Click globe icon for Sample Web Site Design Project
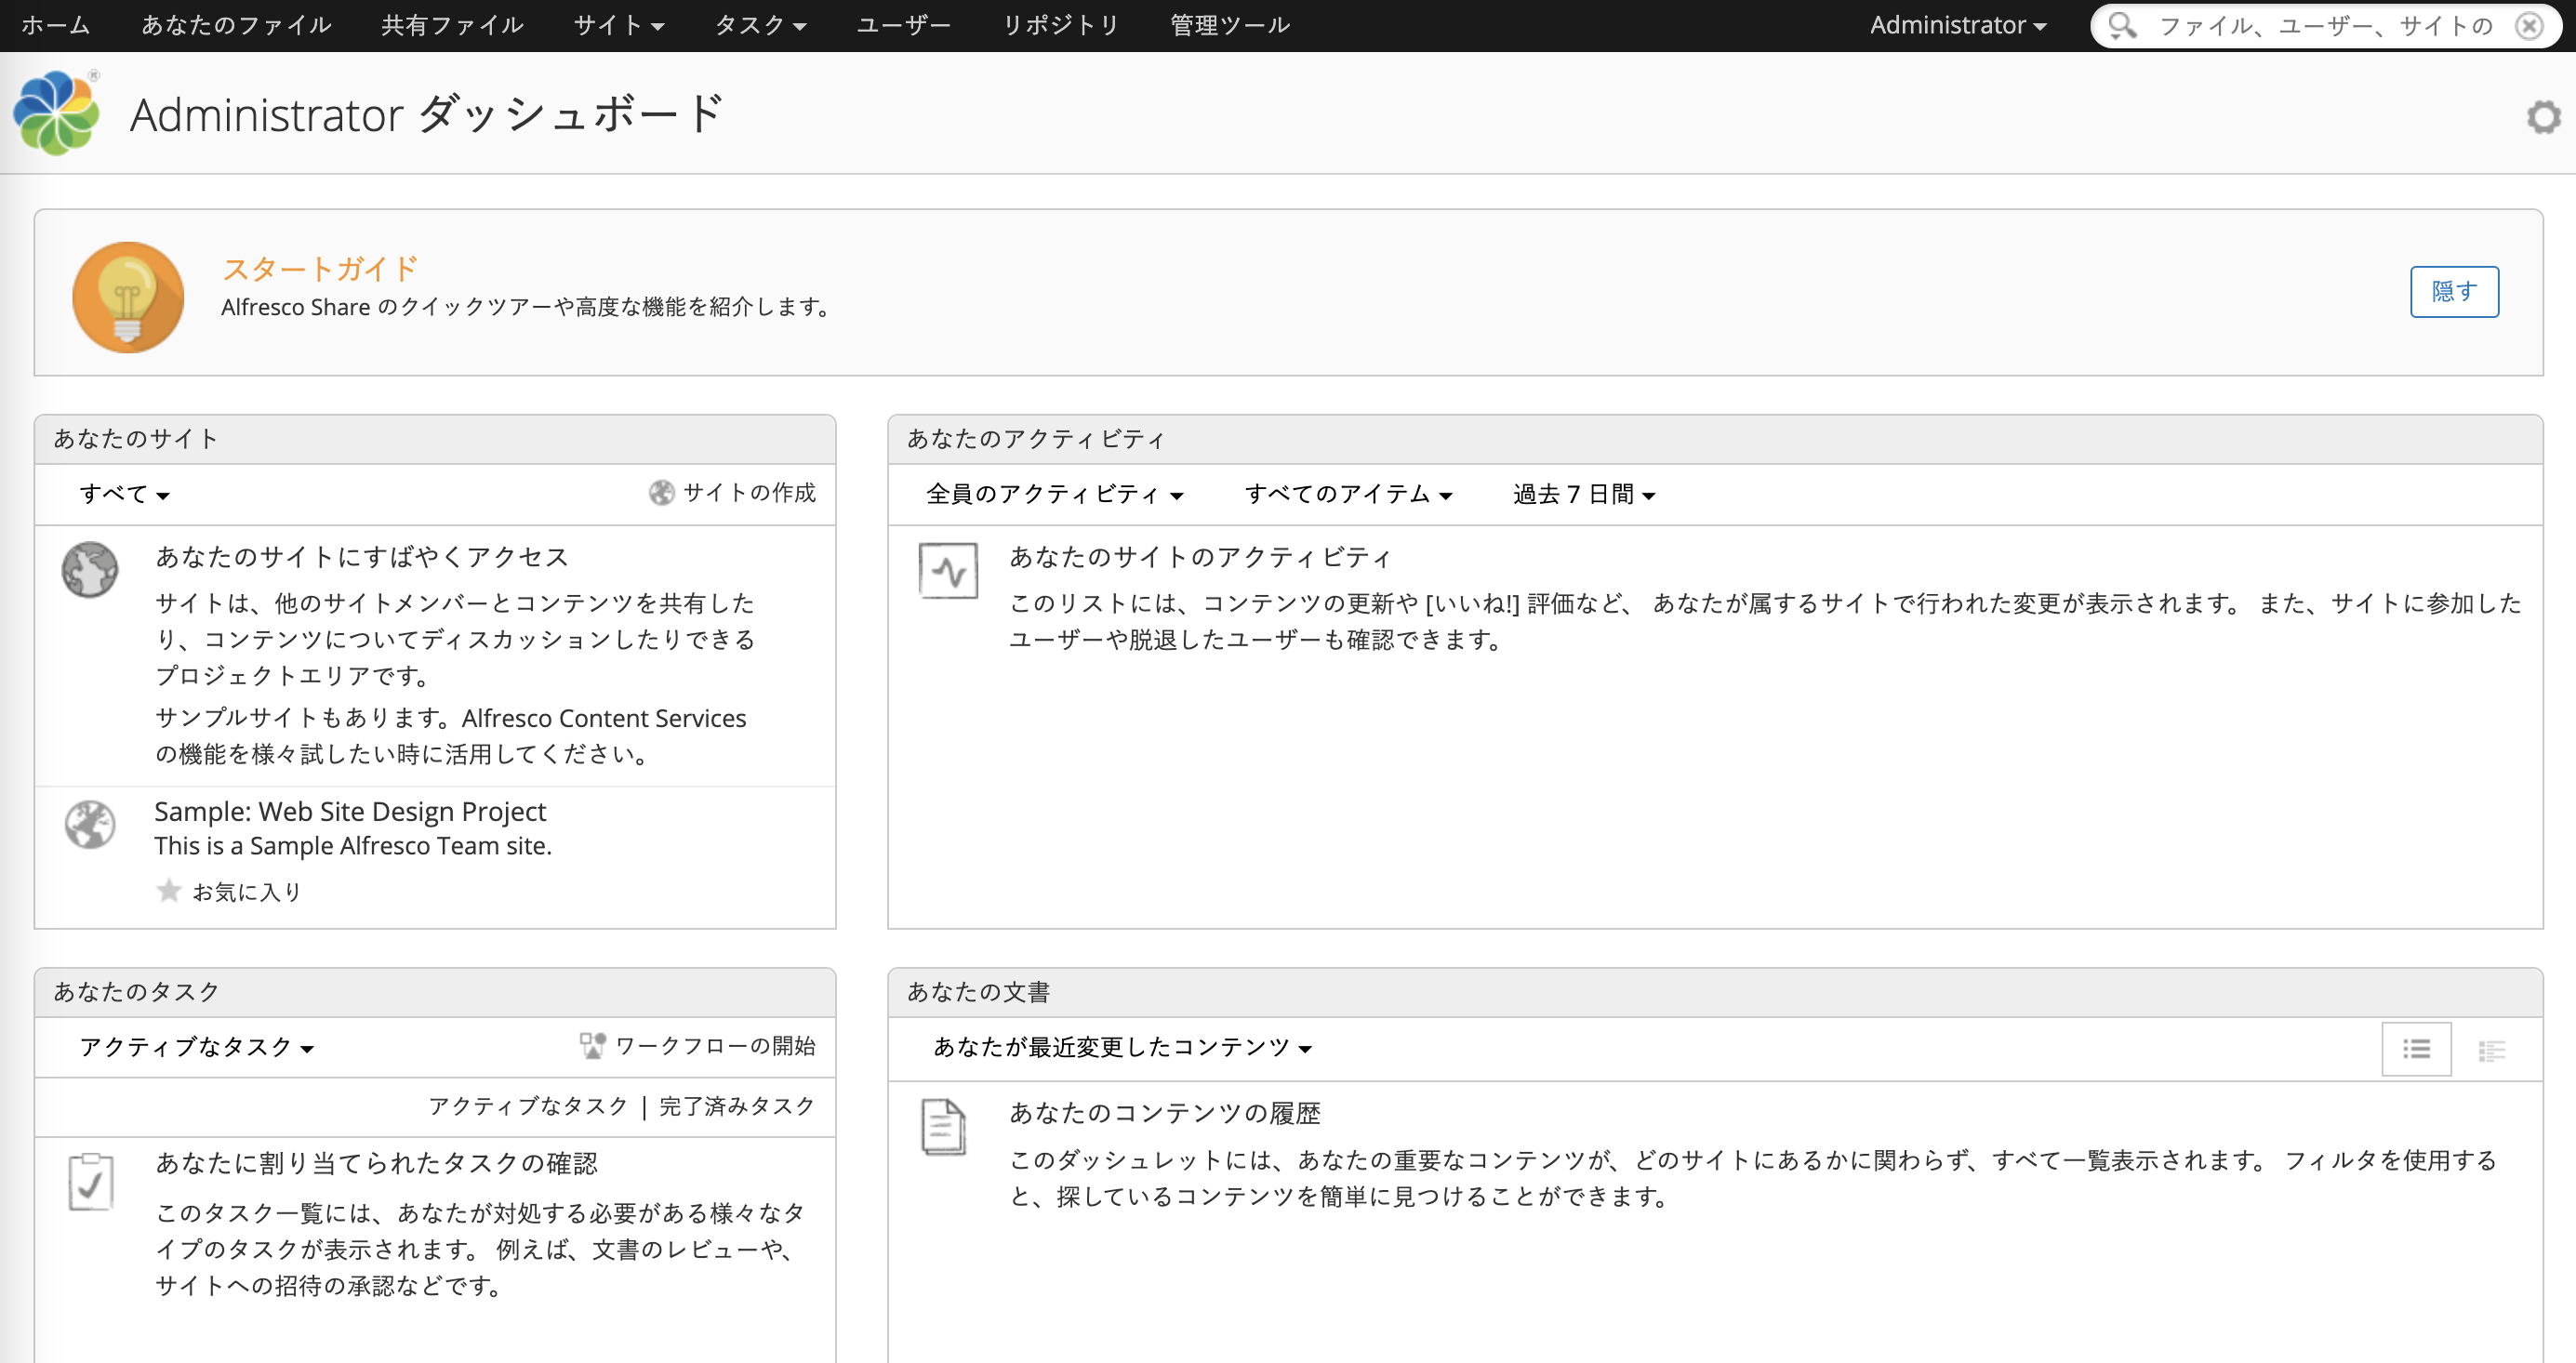Screen dimensions: 2576x1363 [x=90, y=825]
